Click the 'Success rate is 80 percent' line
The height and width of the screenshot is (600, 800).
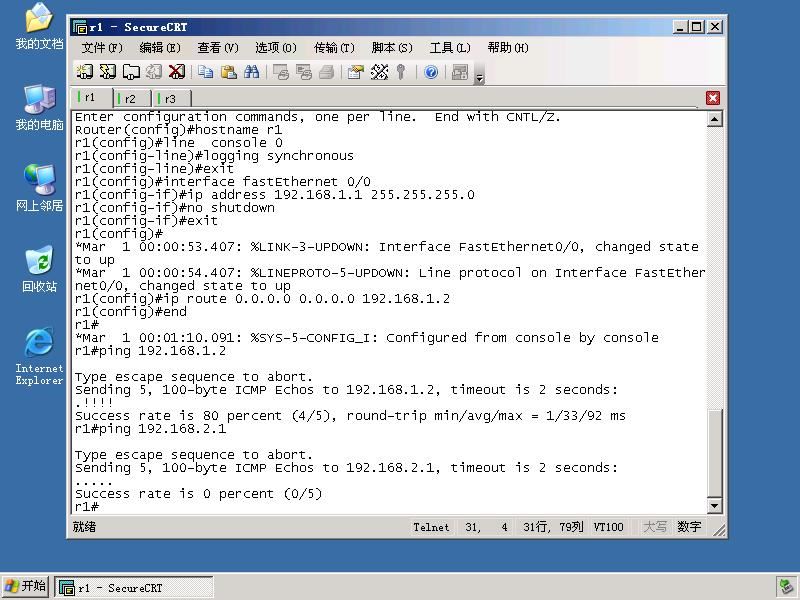[350, 416]
